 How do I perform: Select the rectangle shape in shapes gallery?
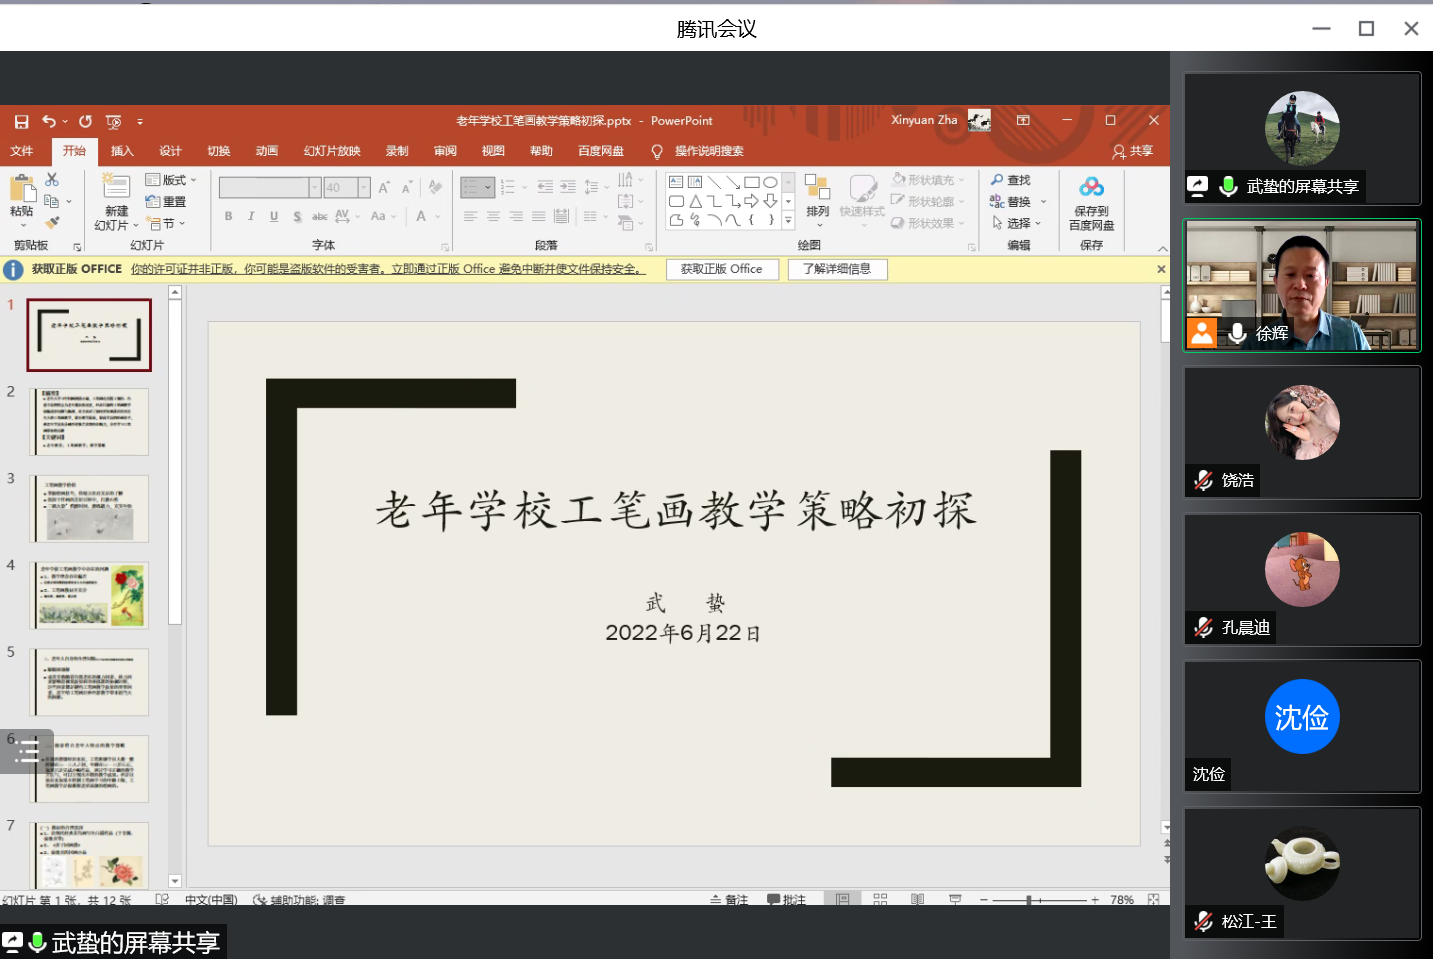pyautogui.click(x=751, y=182)
